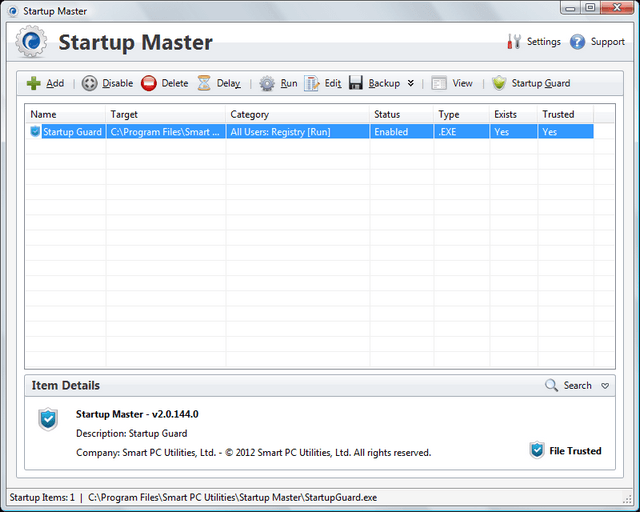Select the Startup Guard list row
Screen dimensions: 640x512
tap(72, 132)
